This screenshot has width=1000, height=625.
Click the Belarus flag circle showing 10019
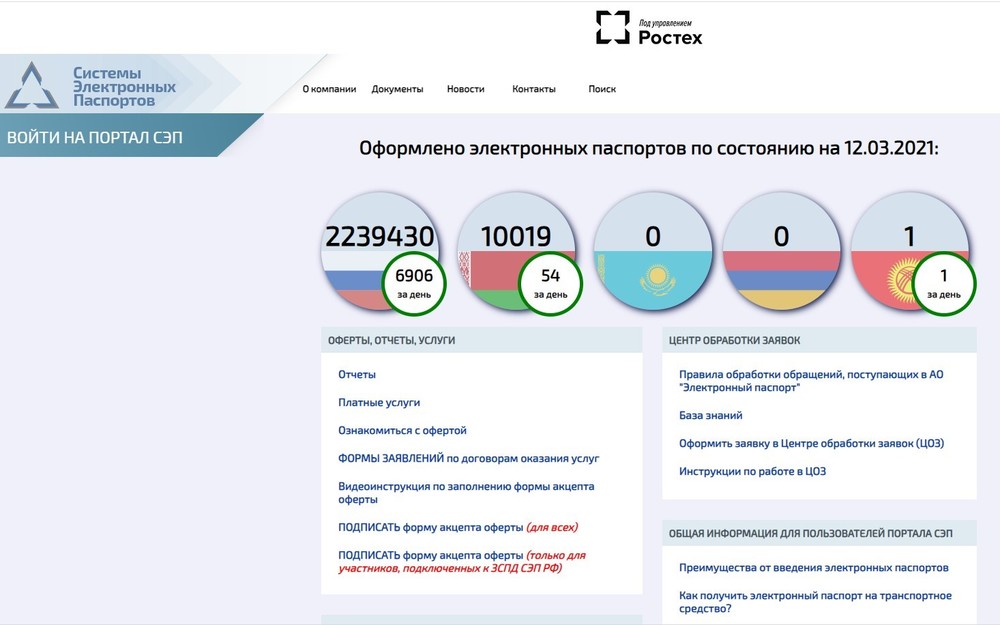[500, 240]
